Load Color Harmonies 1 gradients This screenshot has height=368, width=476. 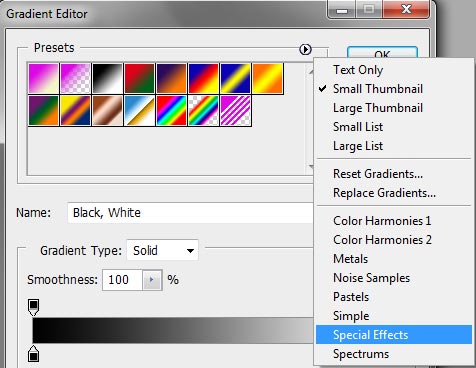[x=394, y=221]
